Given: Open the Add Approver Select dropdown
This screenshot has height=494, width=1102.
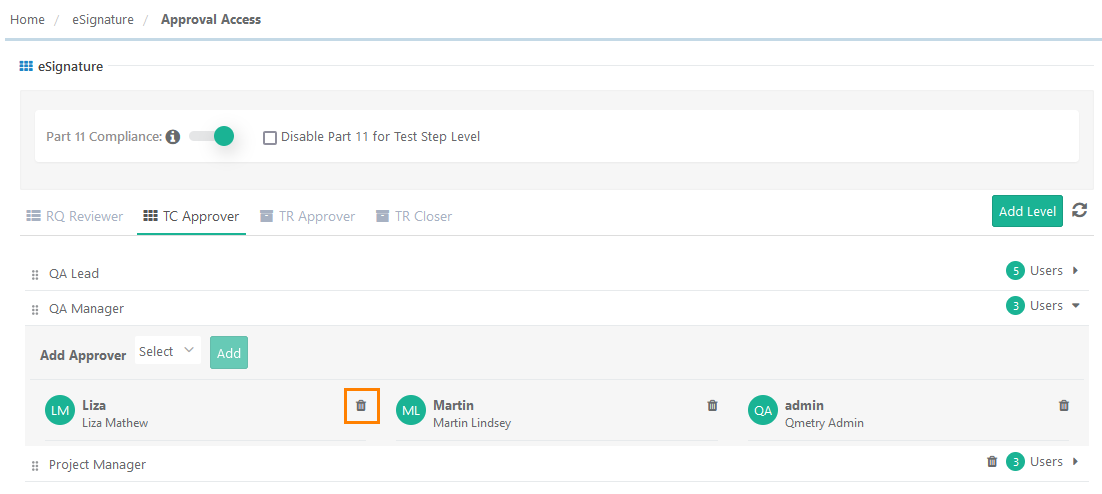Looking at the screenshot, I should tap(167, 352).
